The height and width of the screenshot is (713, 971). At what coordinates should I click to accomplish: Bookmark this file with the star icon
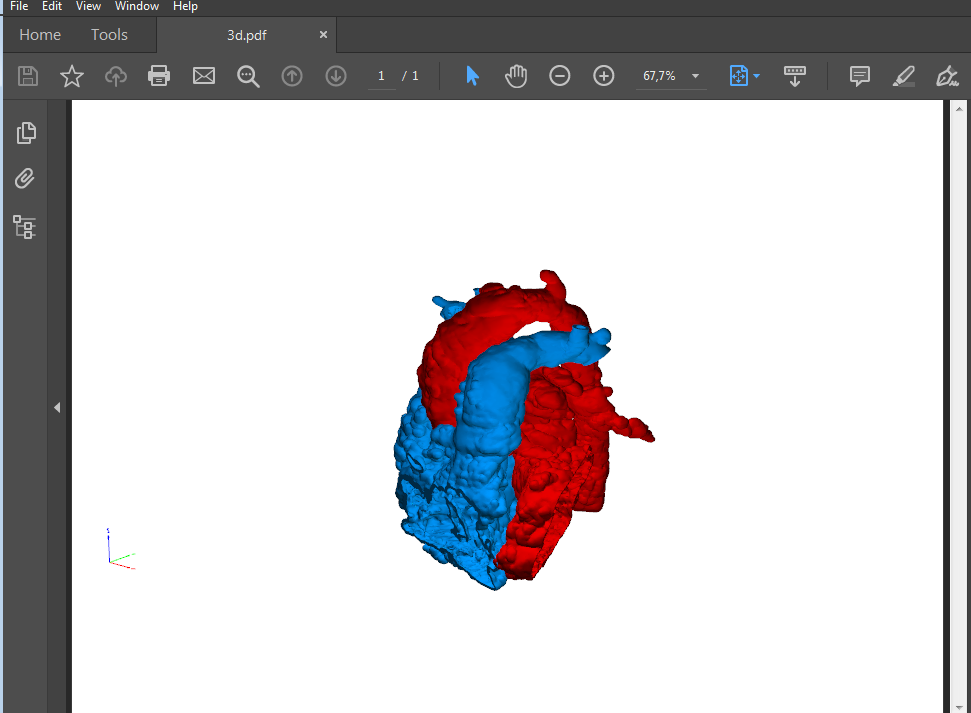(x=72, y=76)
